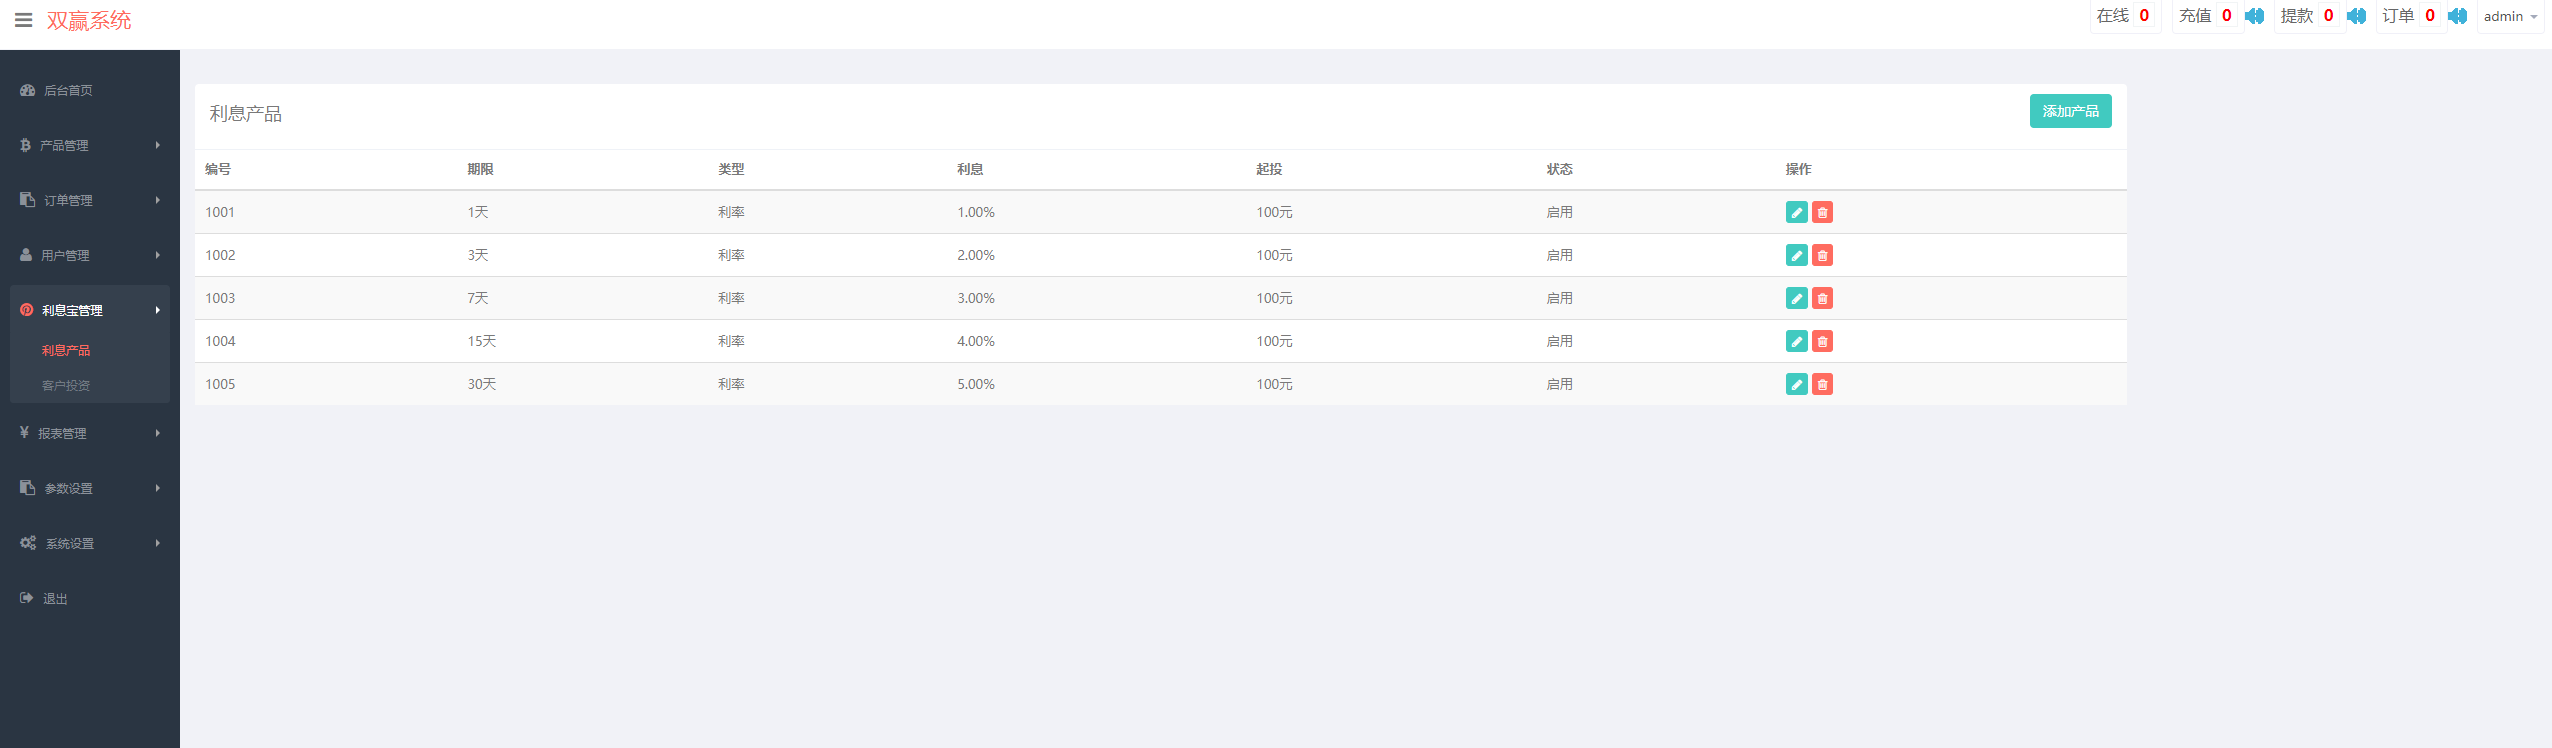This screenshot has height=748, width=2552.
Task: Edit the 1004 product with pencil icon
Action: click(1796, 341)
